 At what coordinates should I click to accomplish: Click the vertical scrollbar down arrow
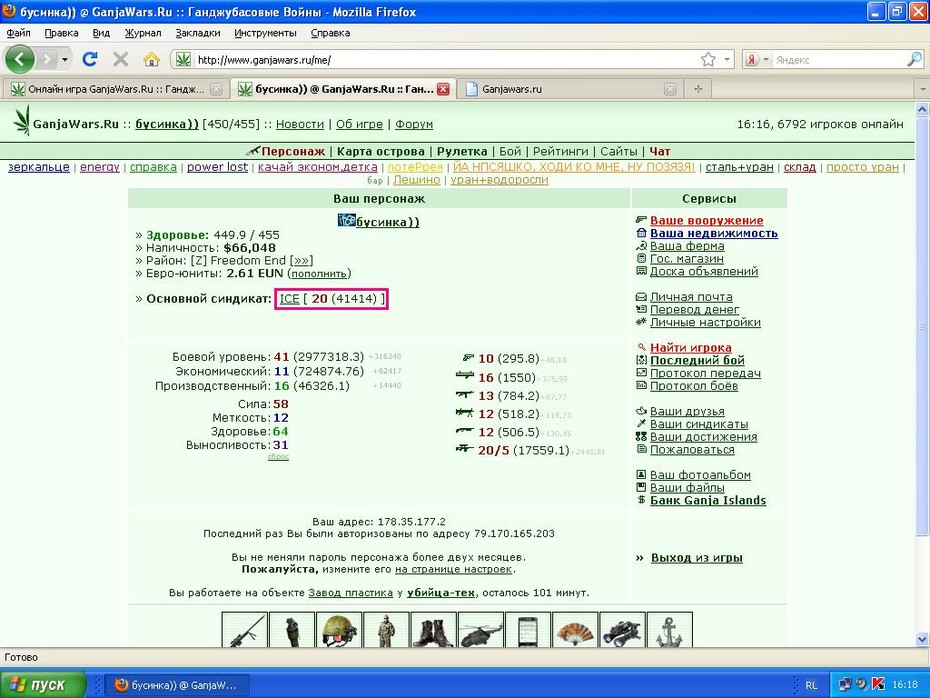[922, 639]
